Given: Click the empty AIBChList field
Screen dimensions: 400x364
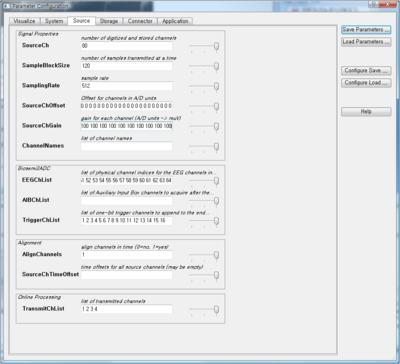Looking at the screenshot, I should 126,201.
